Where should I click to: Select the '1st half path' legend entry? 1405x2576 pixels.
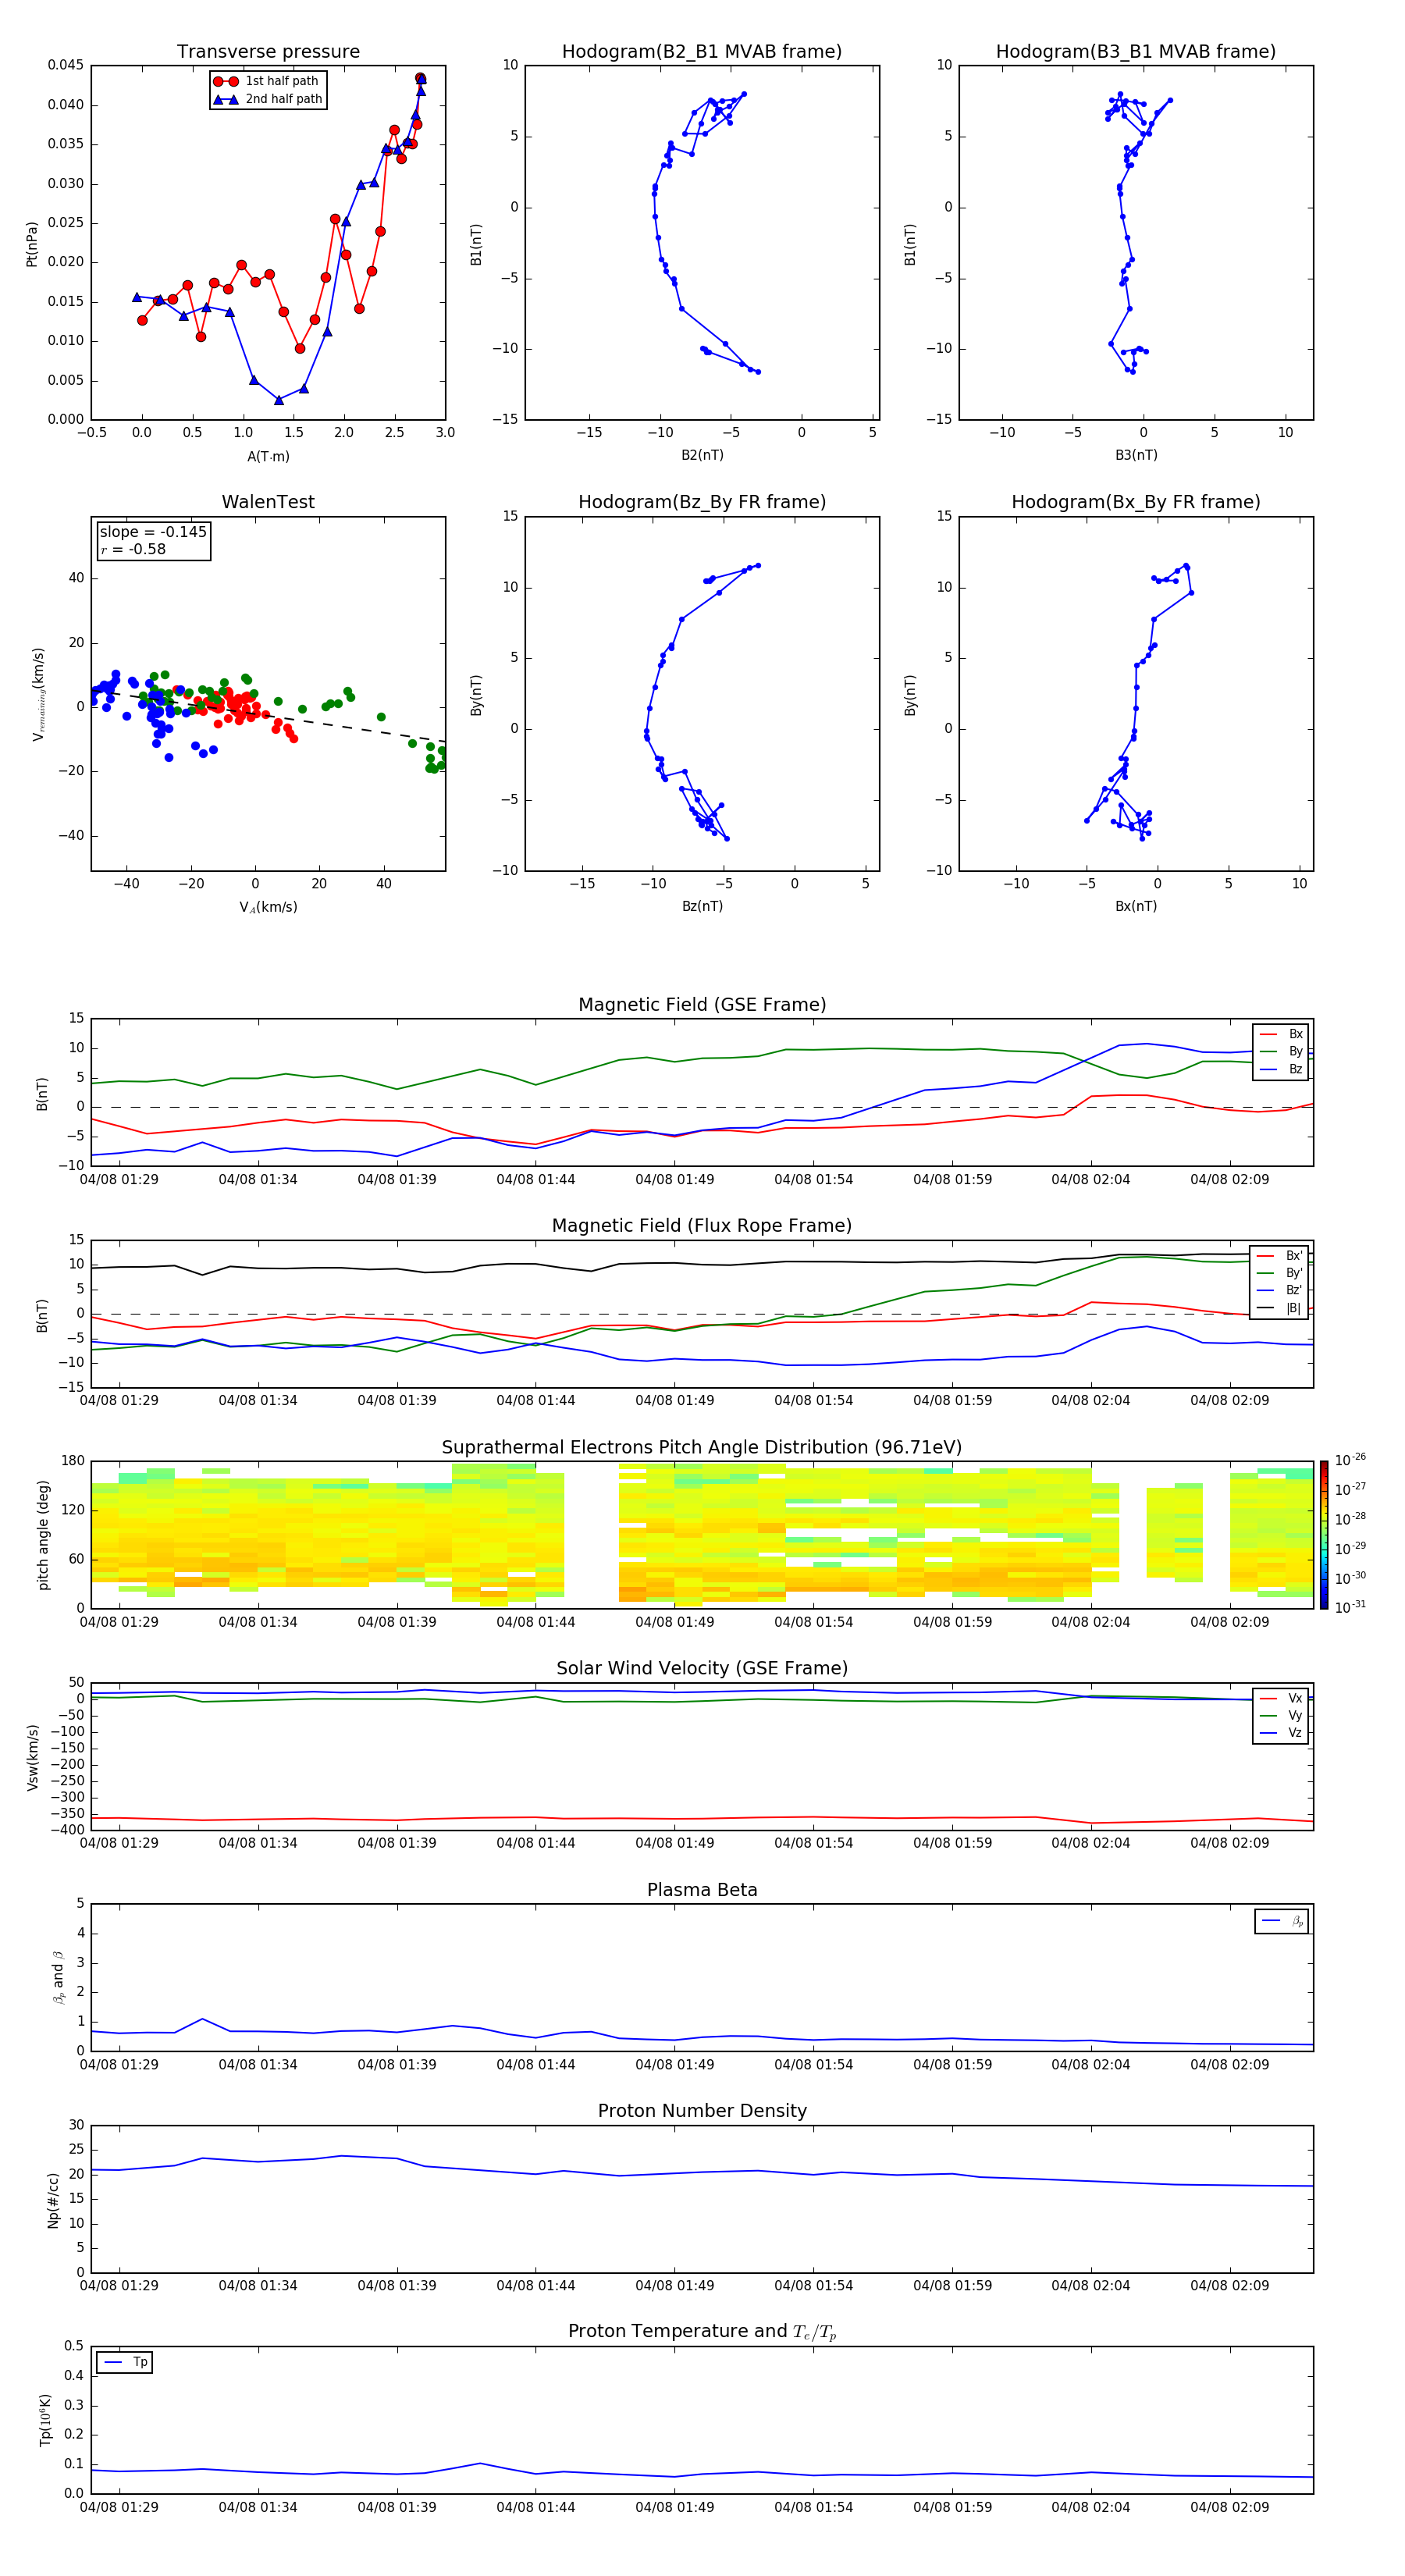[267, 81]
